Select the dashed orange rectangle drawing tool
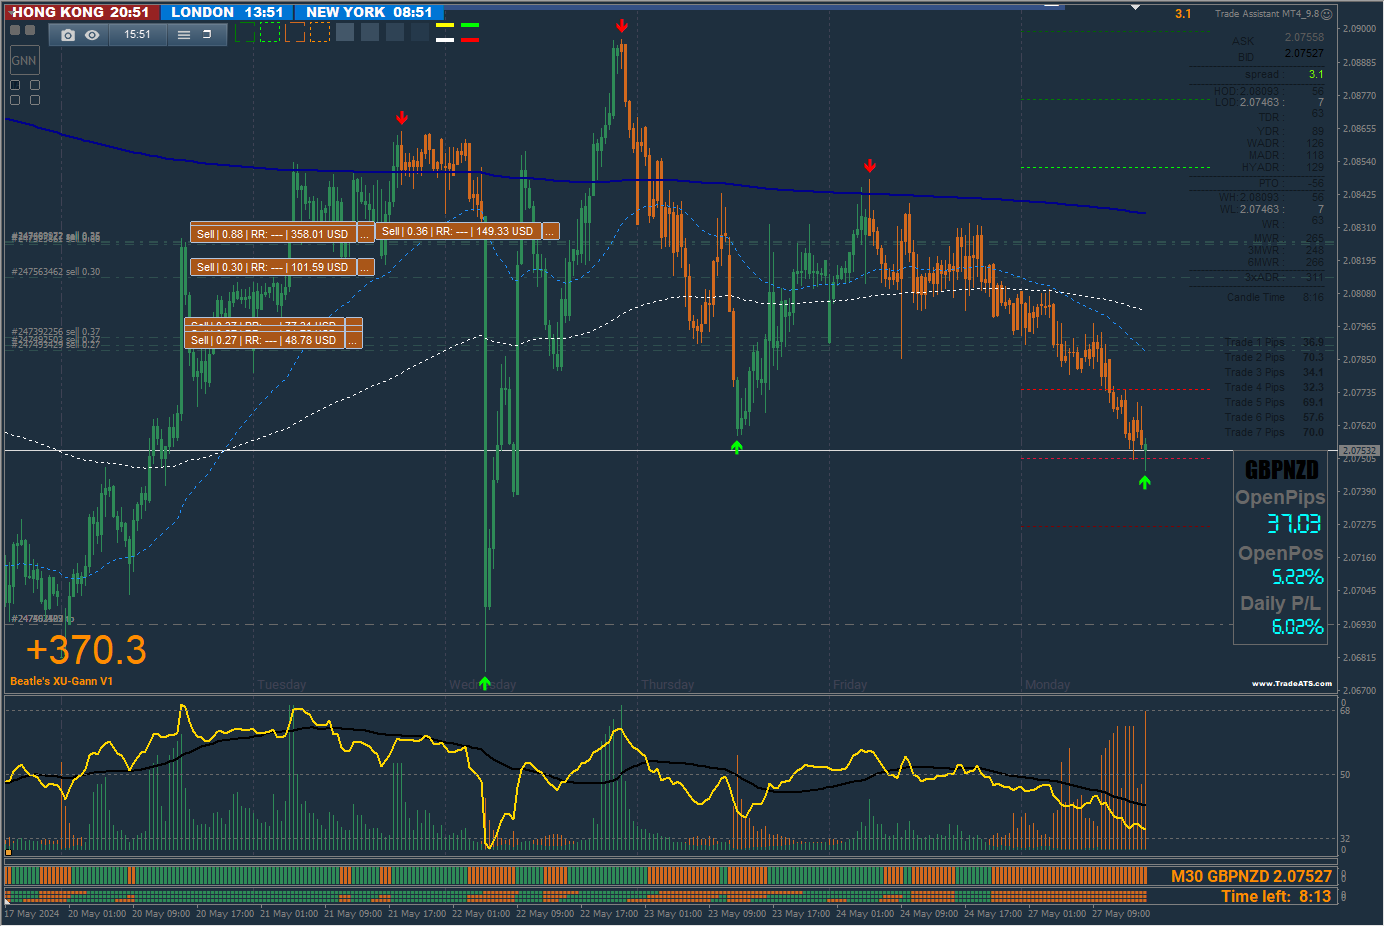The height and width of the screenshot is (927, 1385). click(320, 32)
